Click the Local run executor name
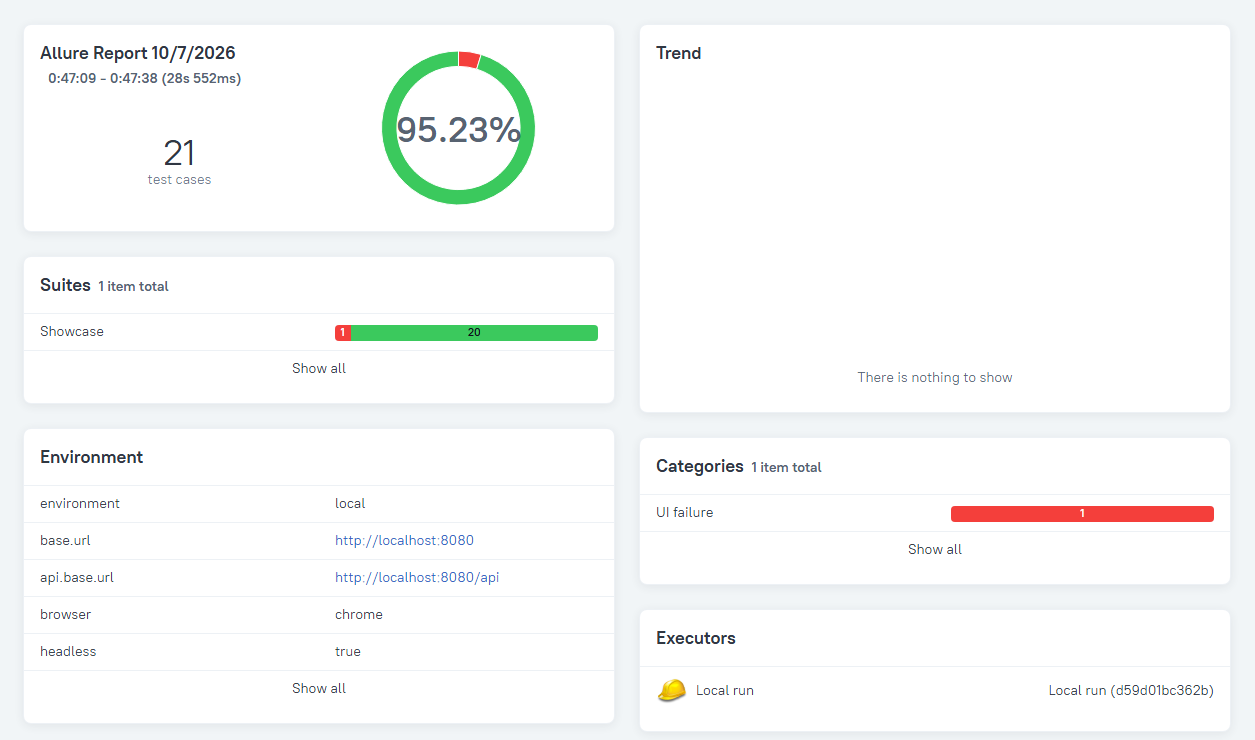Screen dimensions: 1255x740 (x=725, y=690)
